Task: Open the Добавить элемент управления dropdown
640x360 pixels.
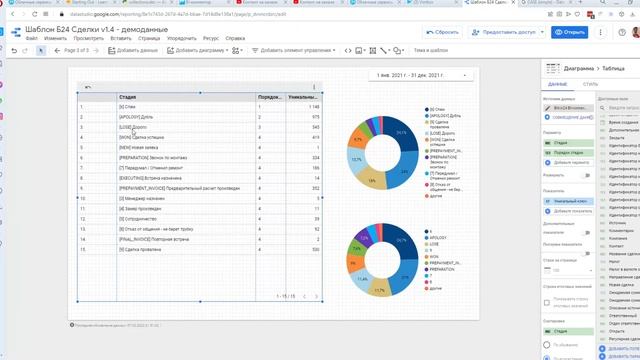Action: (x=293, y=51)
